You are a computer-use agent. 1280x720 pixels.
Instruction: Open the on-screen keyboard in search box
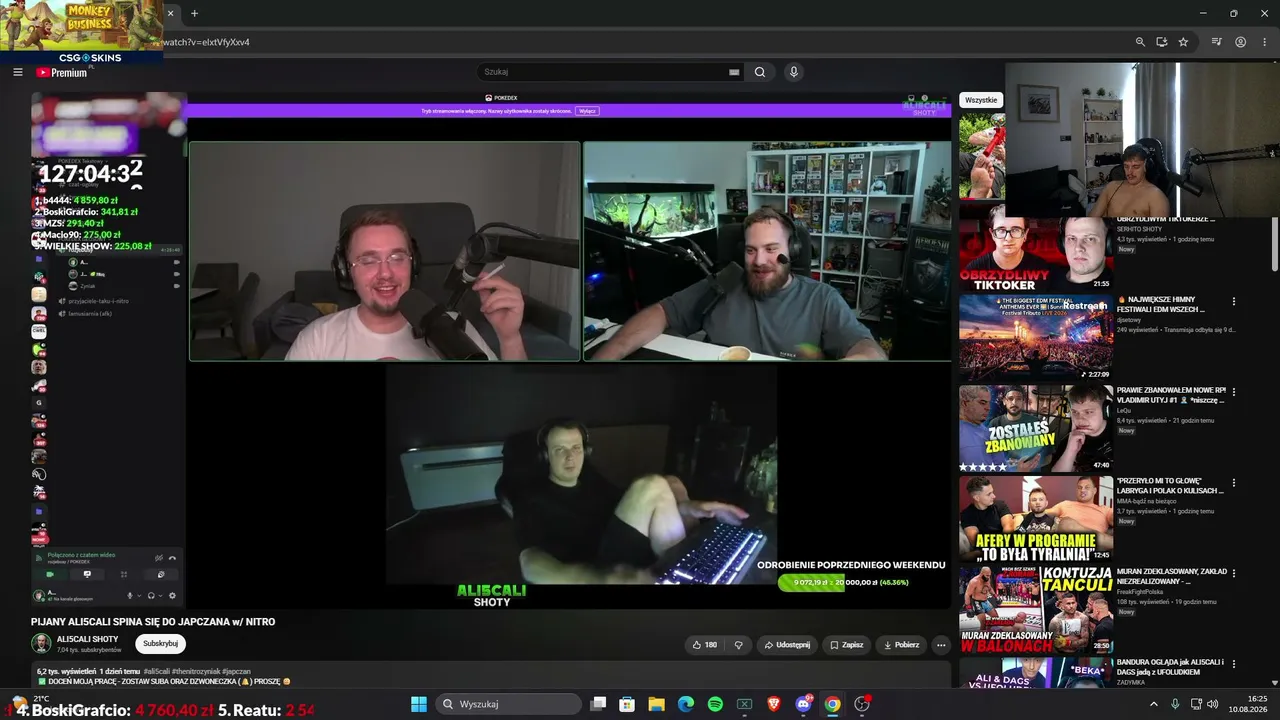pyautogui.click(x=734, y=72)
